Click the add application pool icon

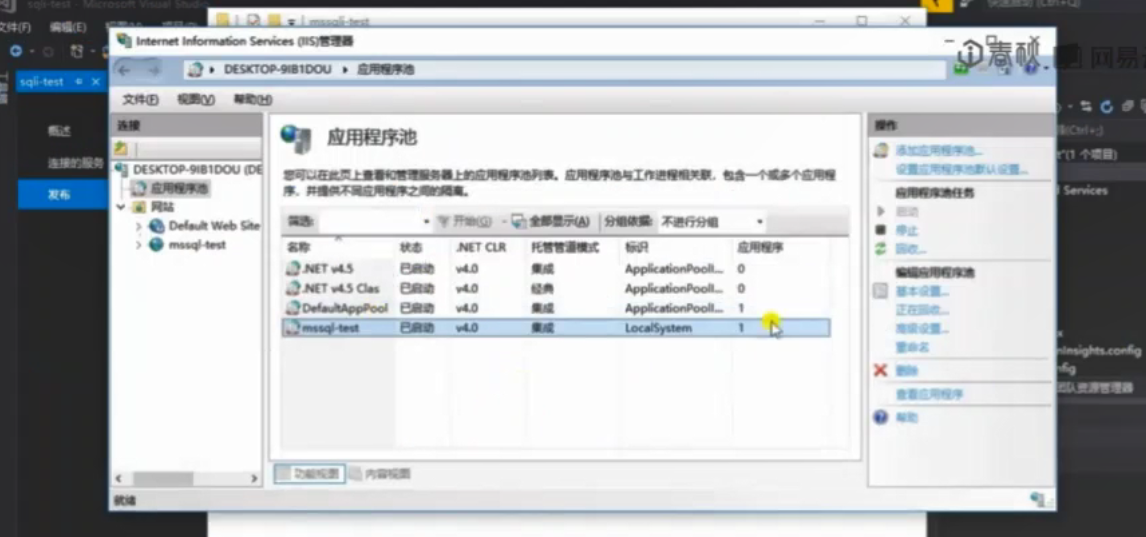pos(881,151)
